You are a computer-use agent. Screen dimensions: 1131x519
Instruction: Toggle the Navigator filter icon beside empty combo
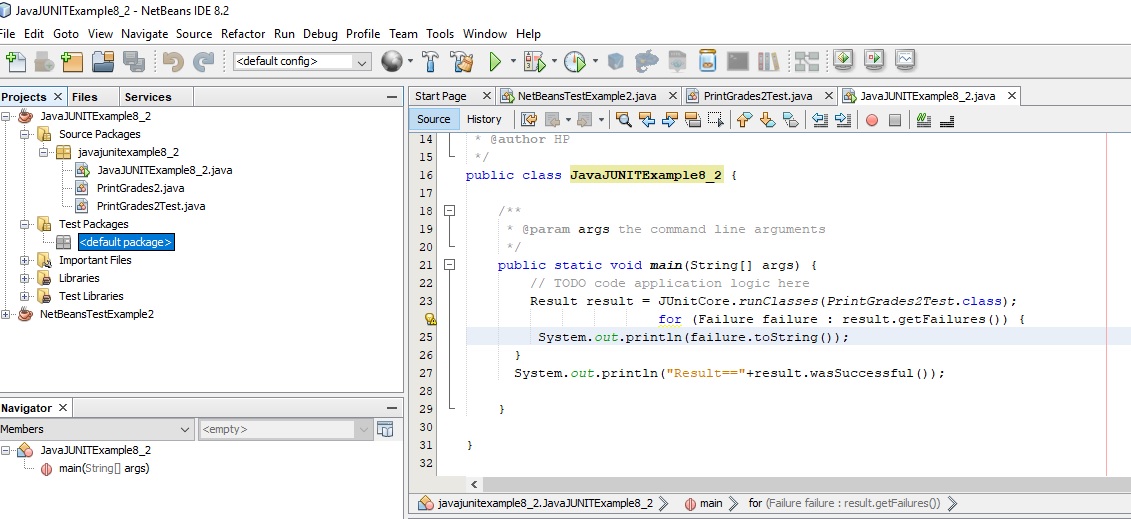pyautogui.click(x=386, y=429)
